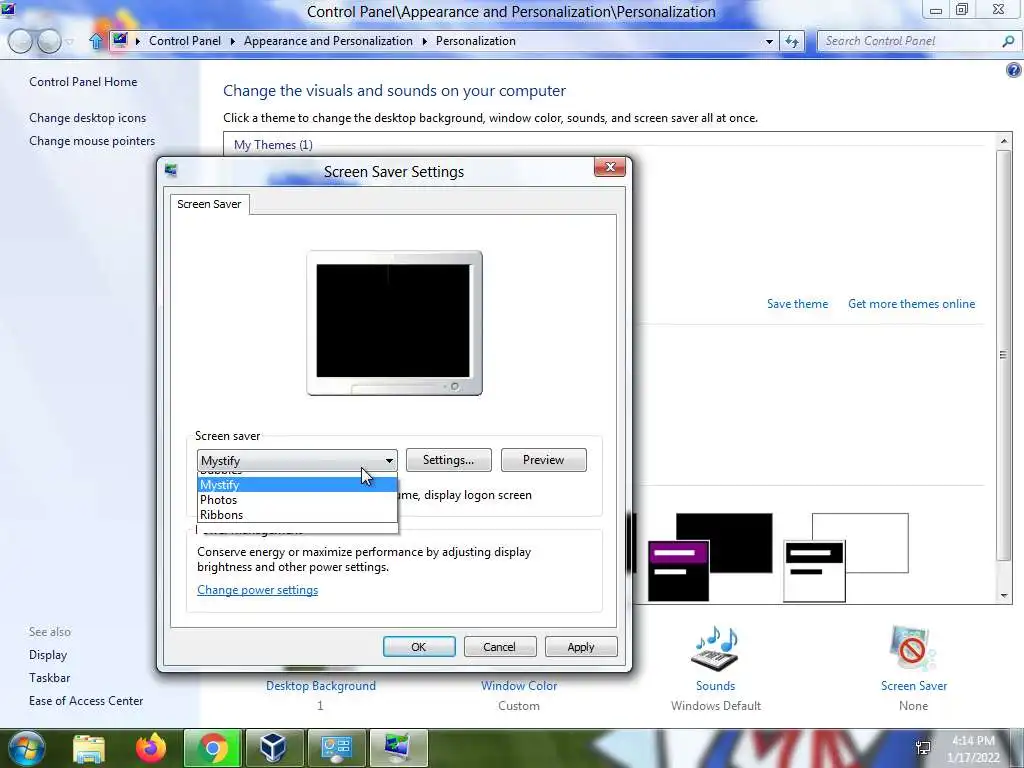Expand arrow after Appearance and Personalization breadcrumb

click(x=424, y=41)
